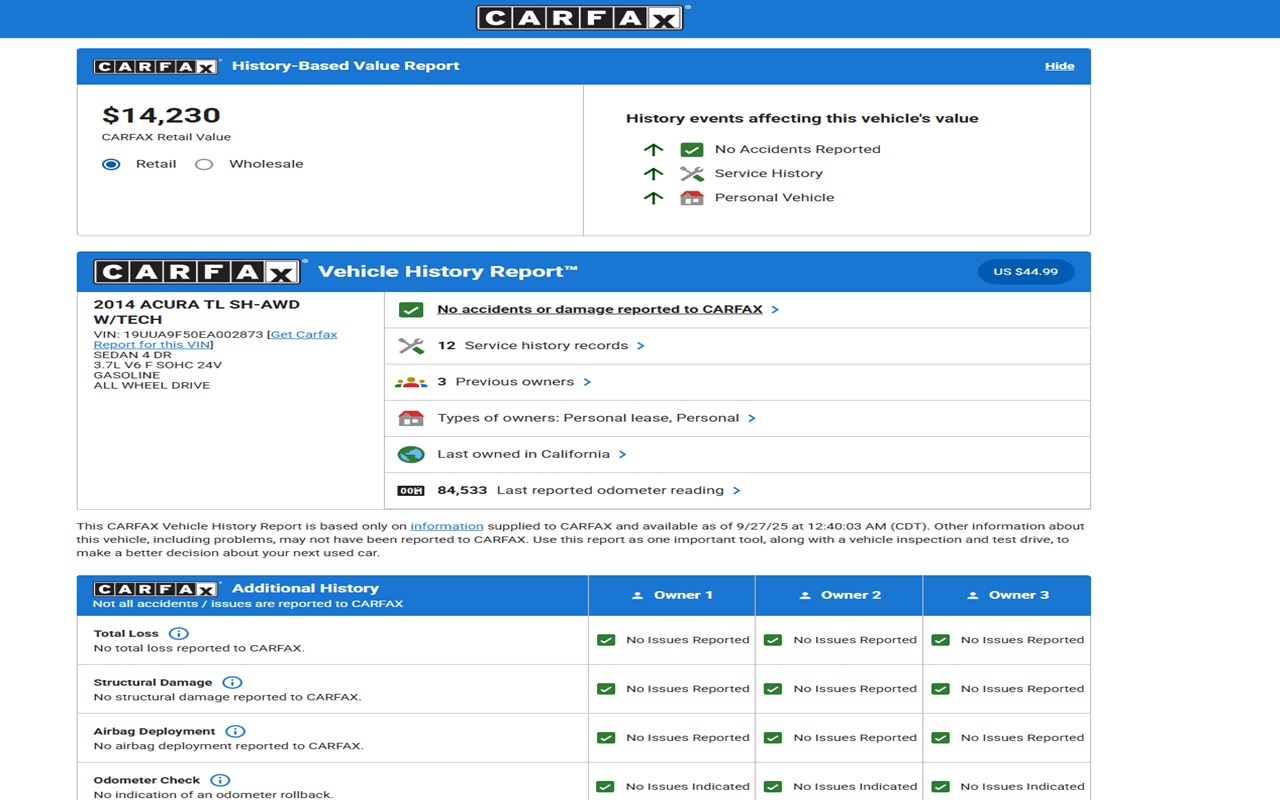
Task: Click up arrow beside Personal Vehicle
Action: [653, 198]
